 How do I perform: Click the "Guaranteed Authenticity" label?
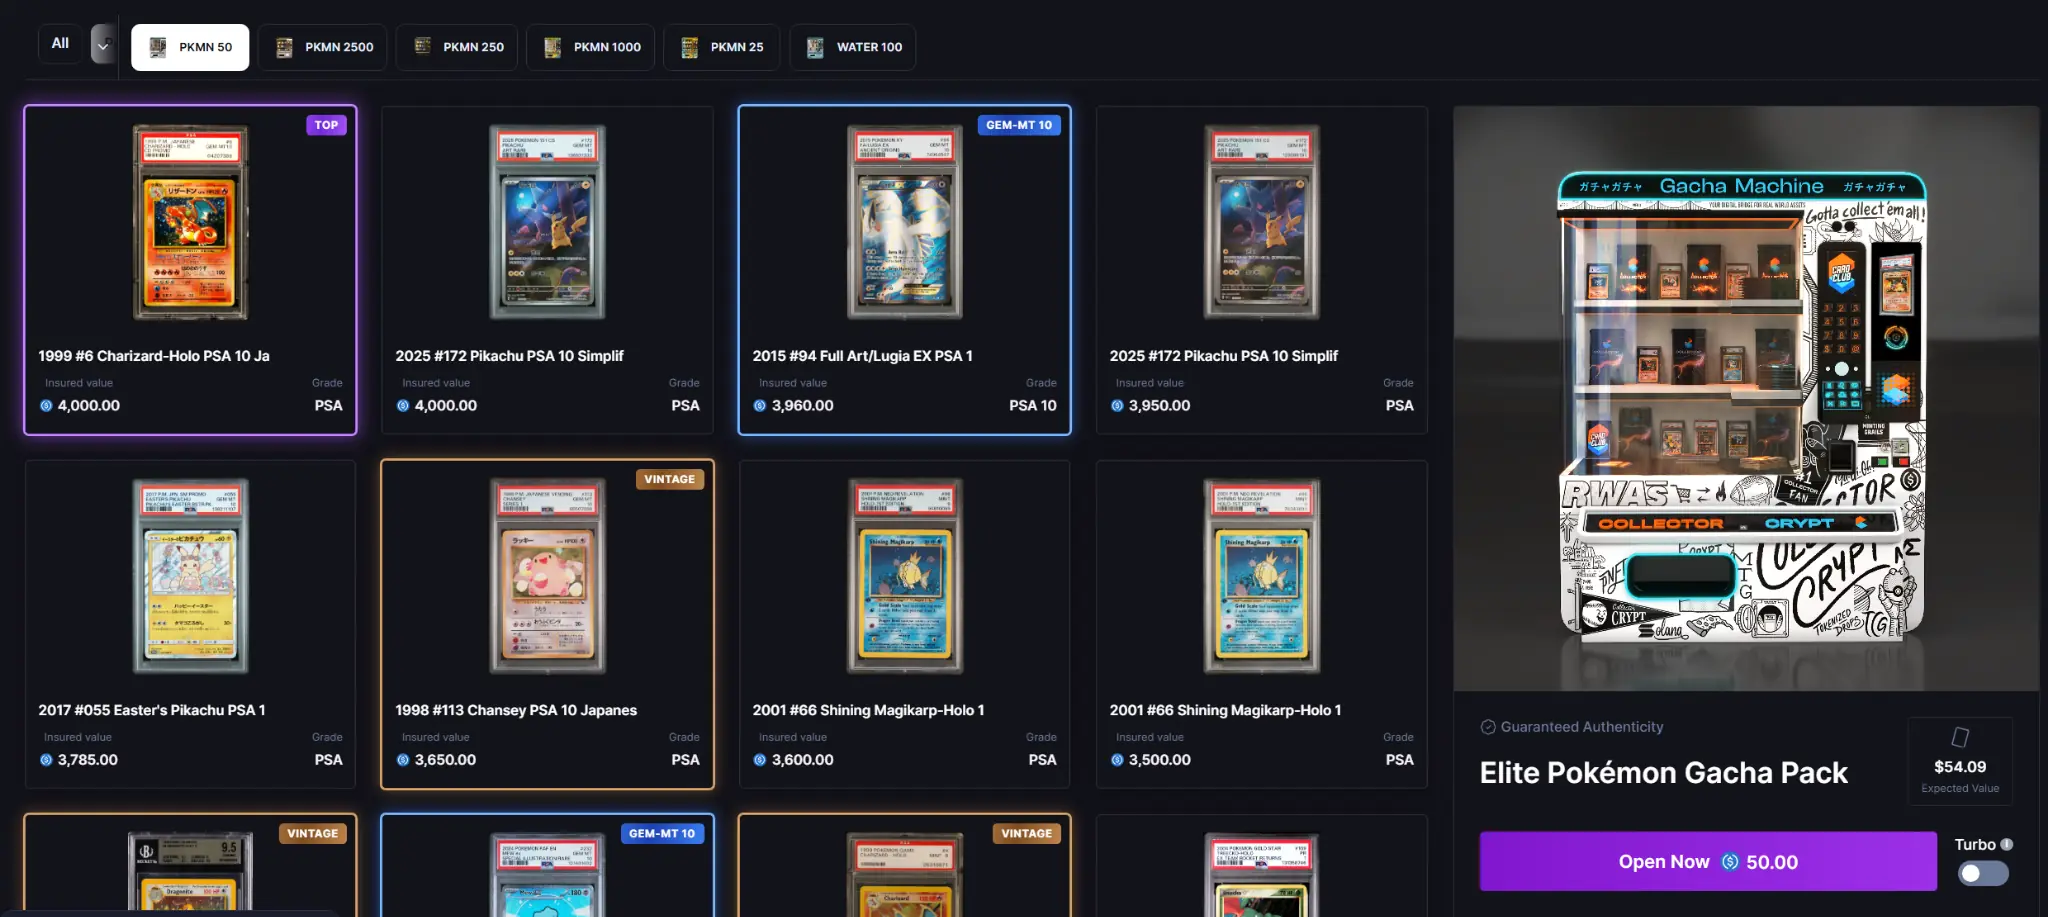(x=1582, y=727)
